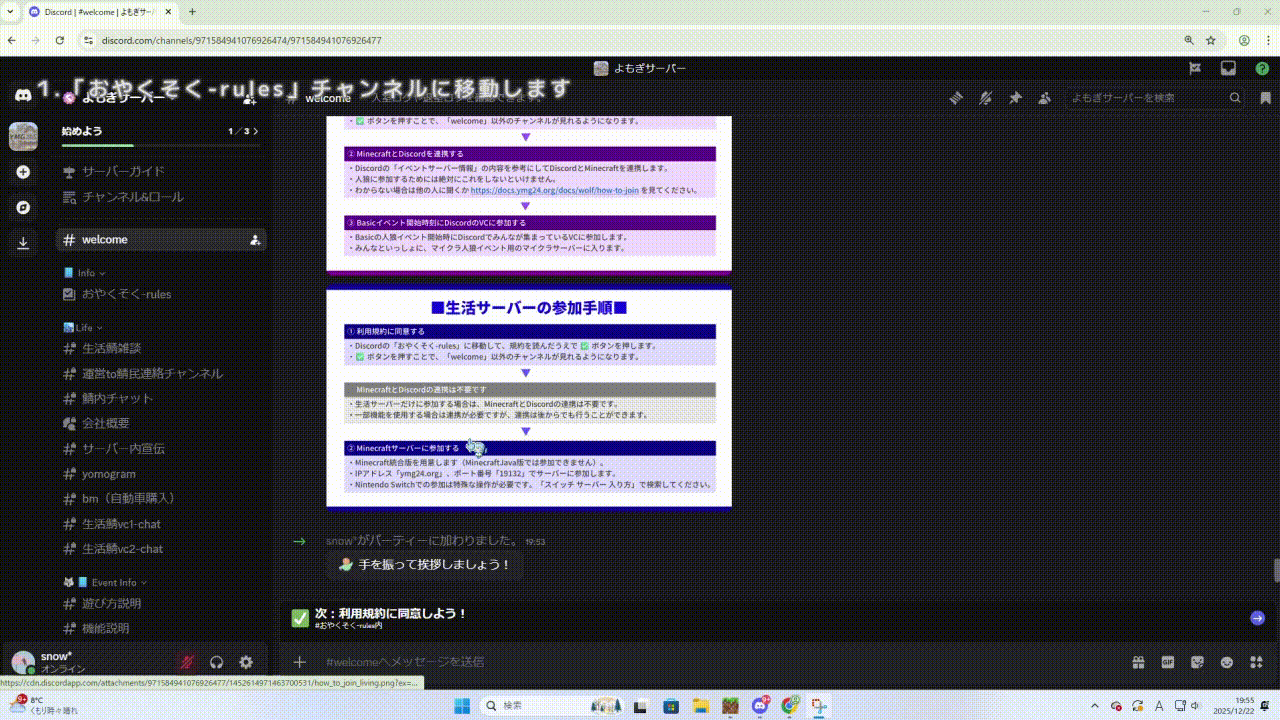Screen dimensions: 1280x720
Task: Add a server with the plus icon
Action: tap(23, 172)
